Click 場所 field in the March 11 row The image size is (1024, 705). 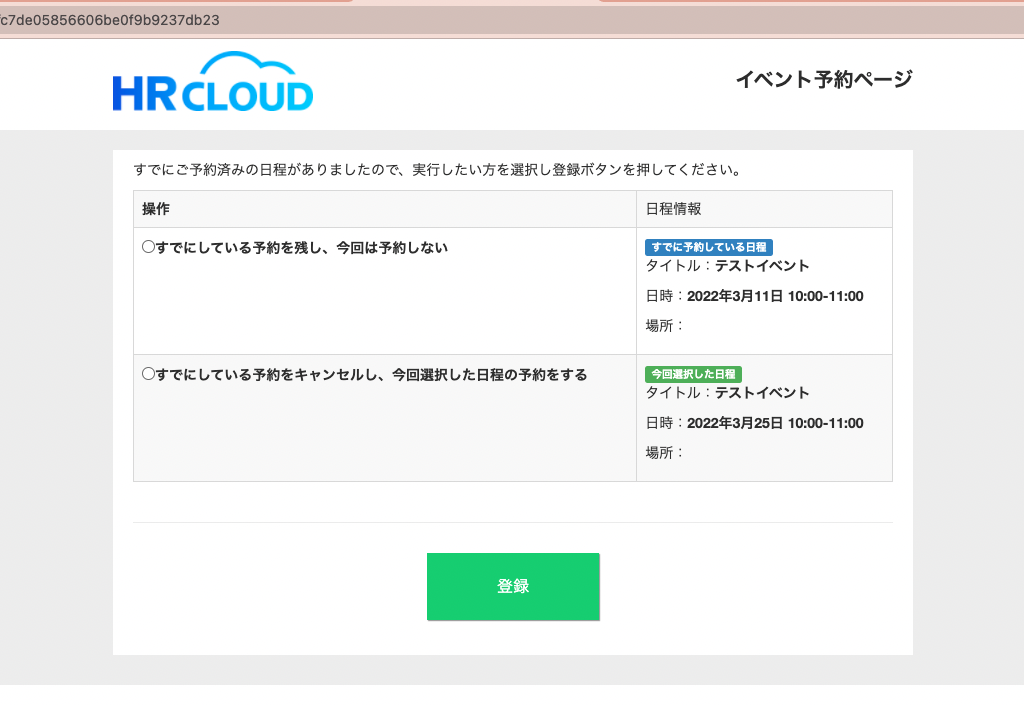pyautogui.click(x=664, y=325)
